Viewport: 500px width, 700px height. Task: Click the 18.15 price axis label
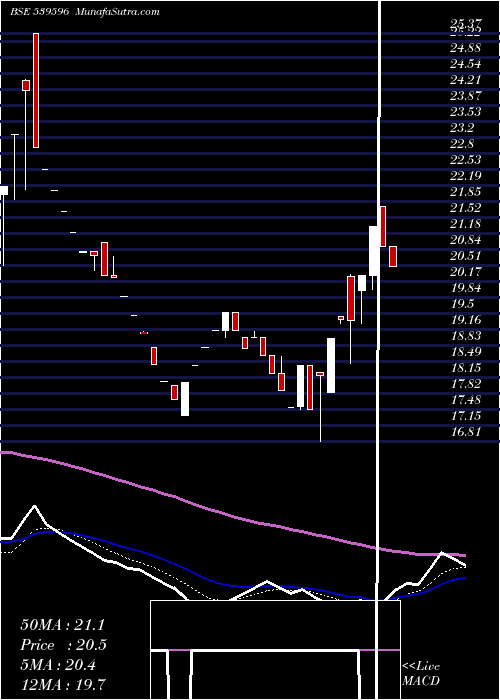click(x=466, y=368)
